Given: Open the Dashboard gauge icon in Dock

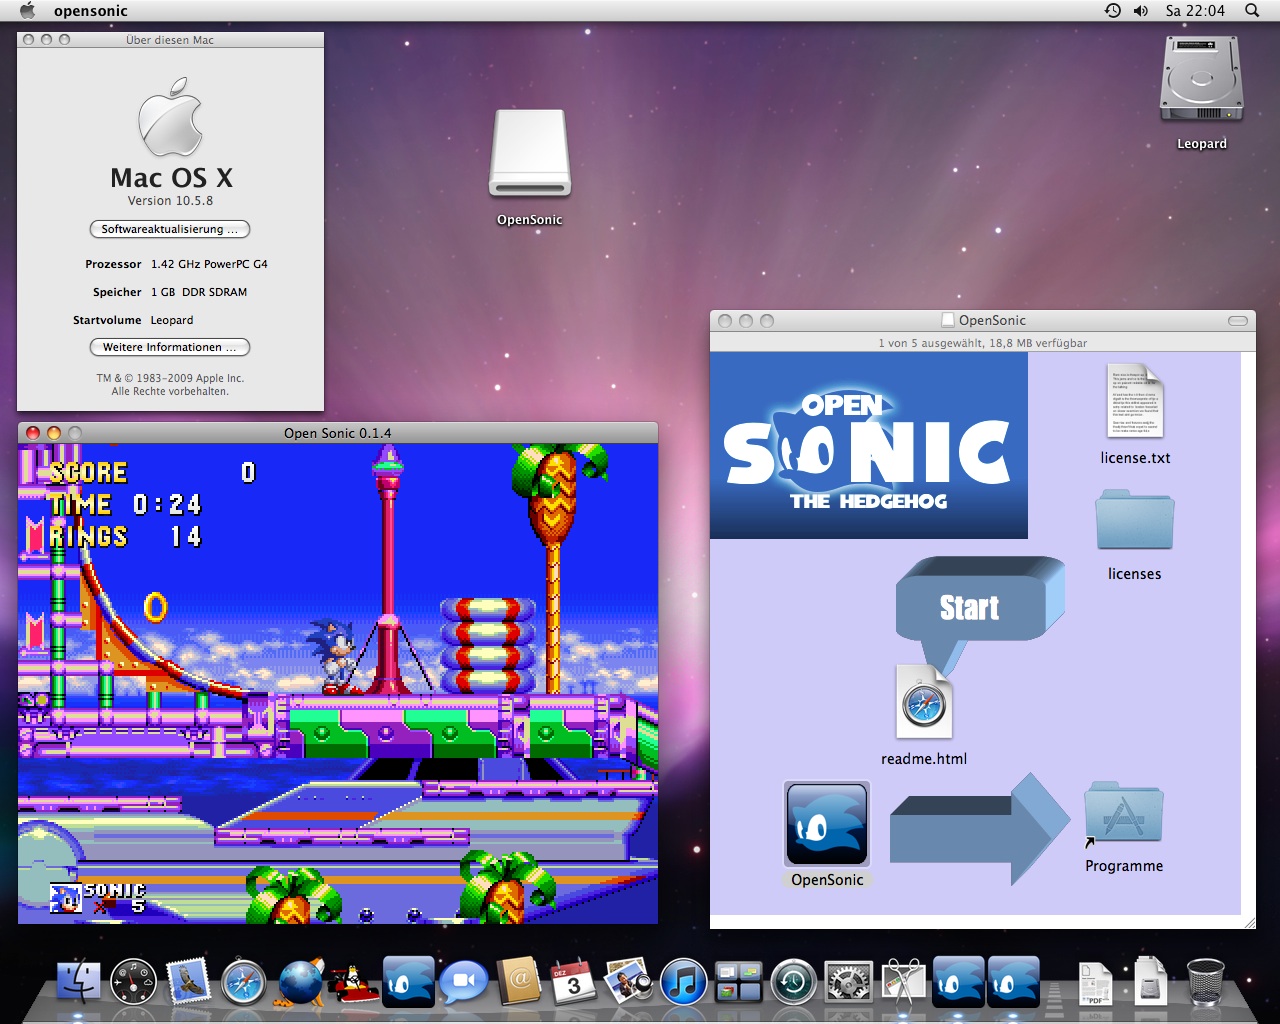Looking at the screenshot, I should pos(133,982).
